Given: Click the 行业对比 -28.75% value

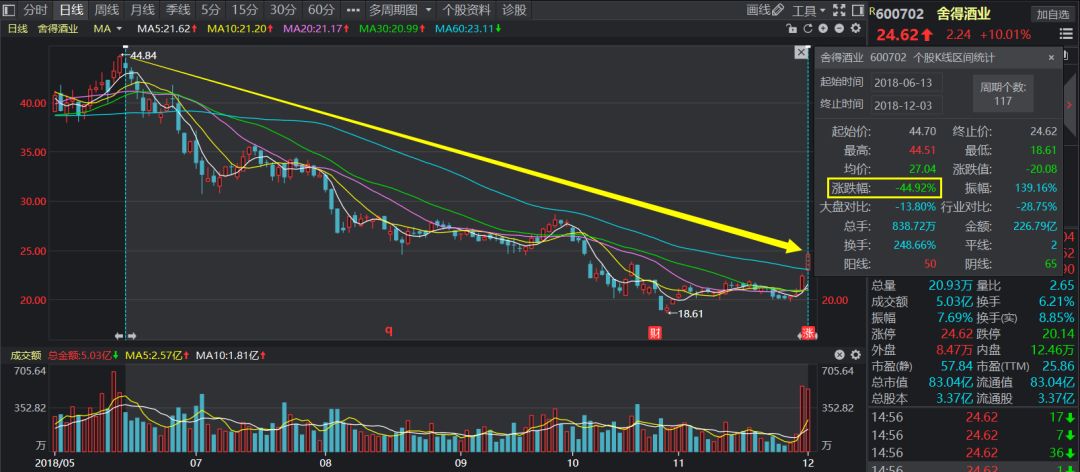Looking at the screenshot, I should [1037, 206].
